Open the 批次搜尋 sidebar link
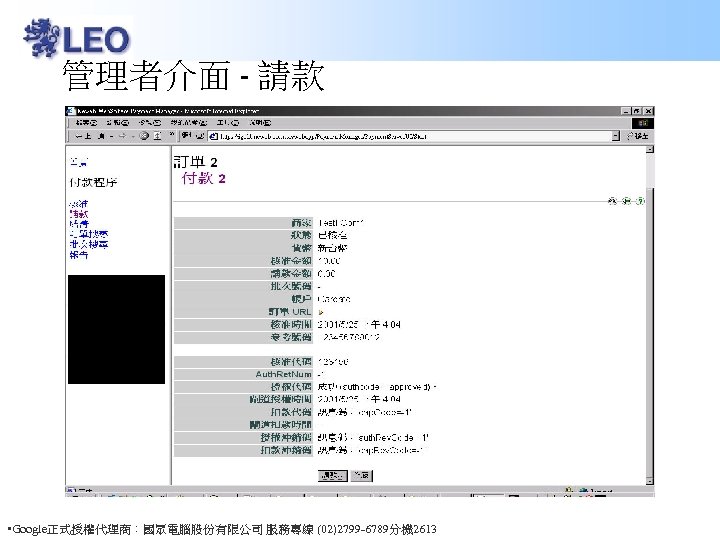This screenshot has width=720, height=540. [89, 244]
